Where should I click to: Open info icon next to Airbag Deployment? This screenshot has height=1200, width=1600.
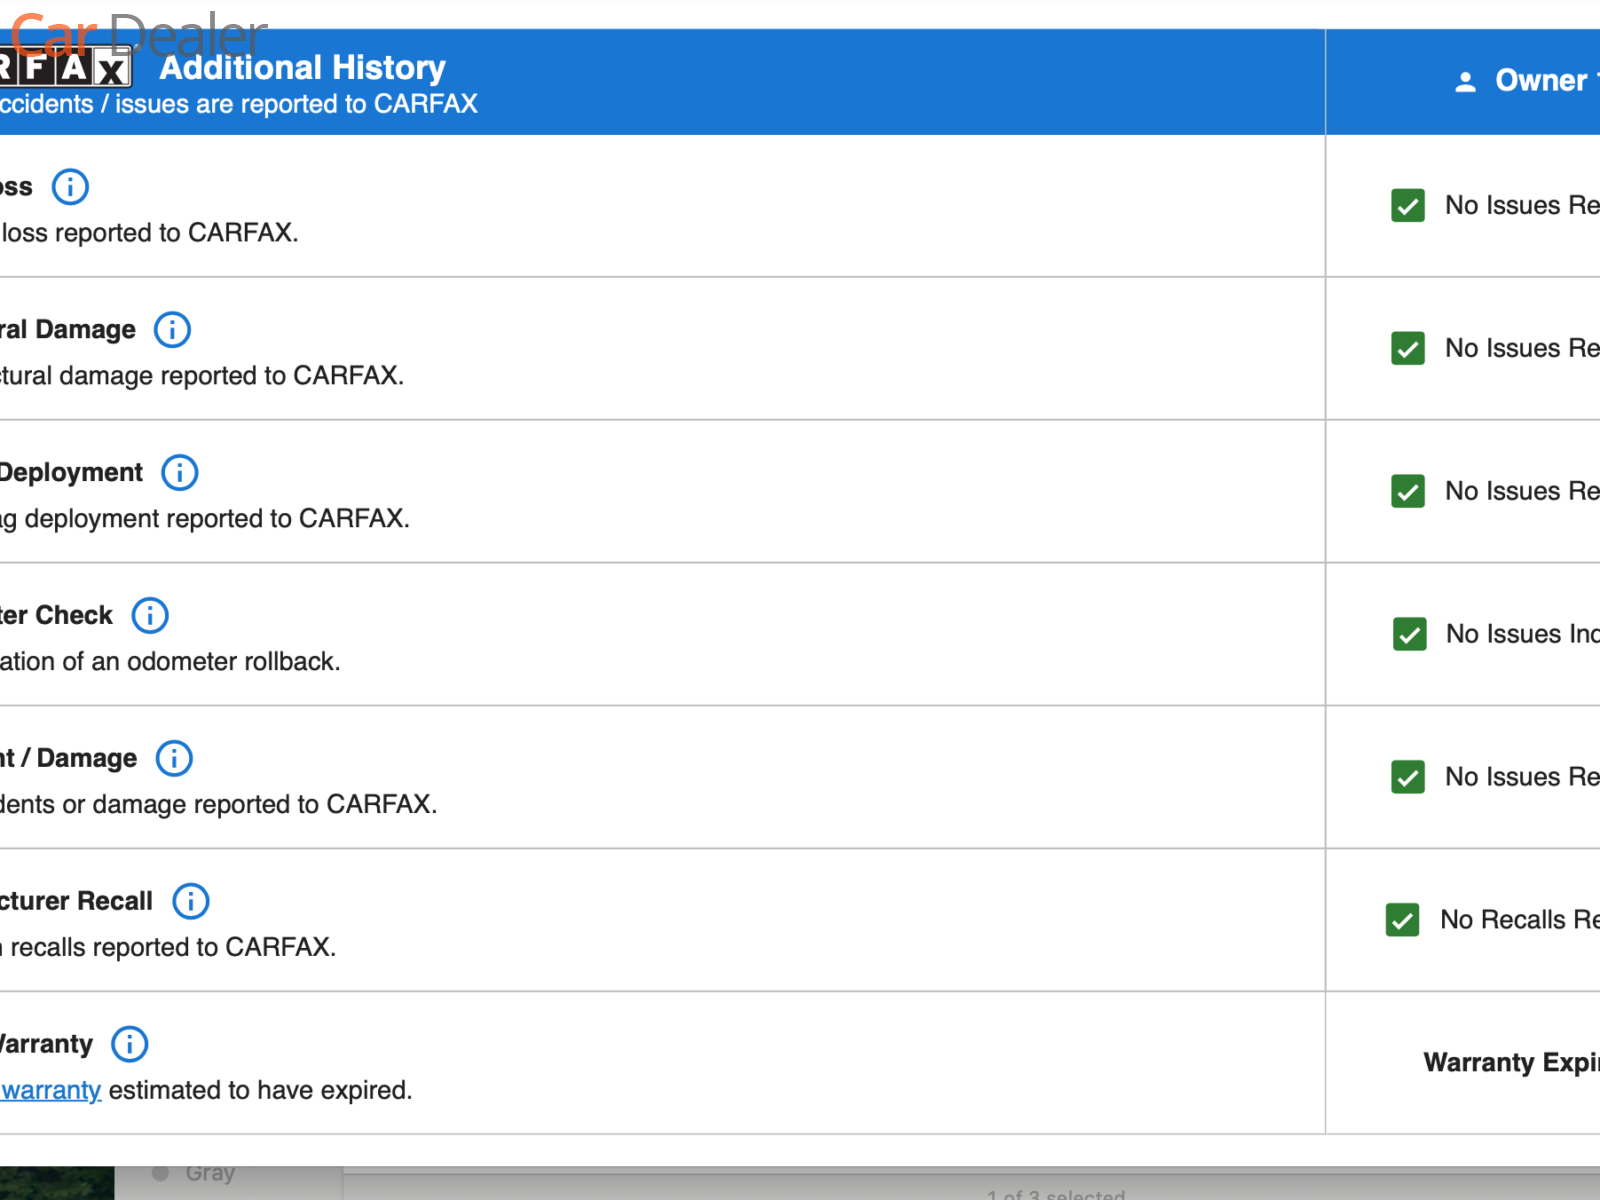pyautogui.click(x=180, y=473)
